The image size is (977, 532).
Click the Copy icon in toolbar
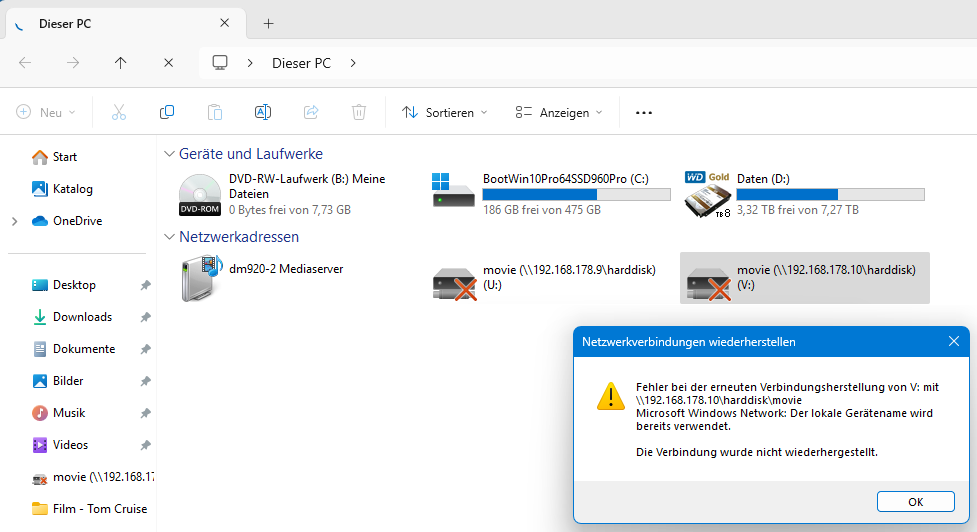point(167,113)
